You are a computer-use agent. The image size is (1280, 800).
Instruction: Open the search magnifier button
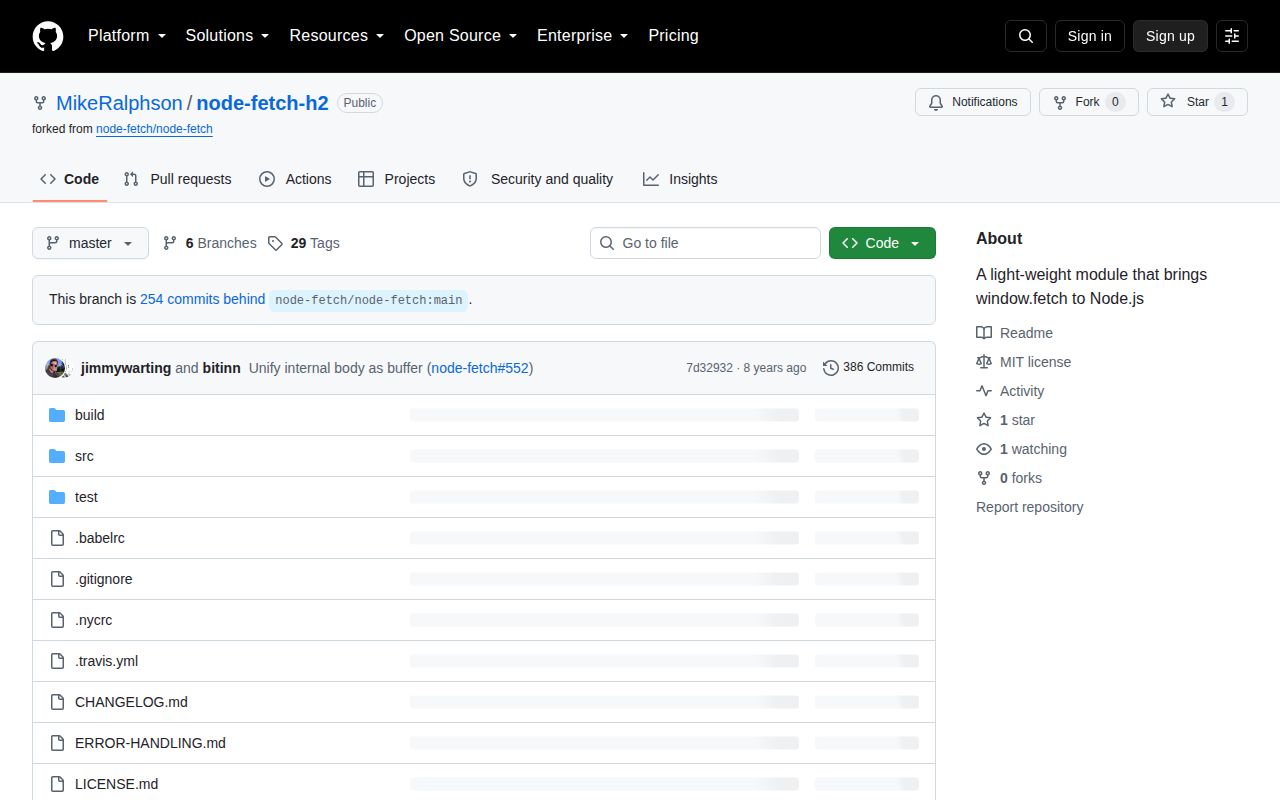pos(1026,36)
